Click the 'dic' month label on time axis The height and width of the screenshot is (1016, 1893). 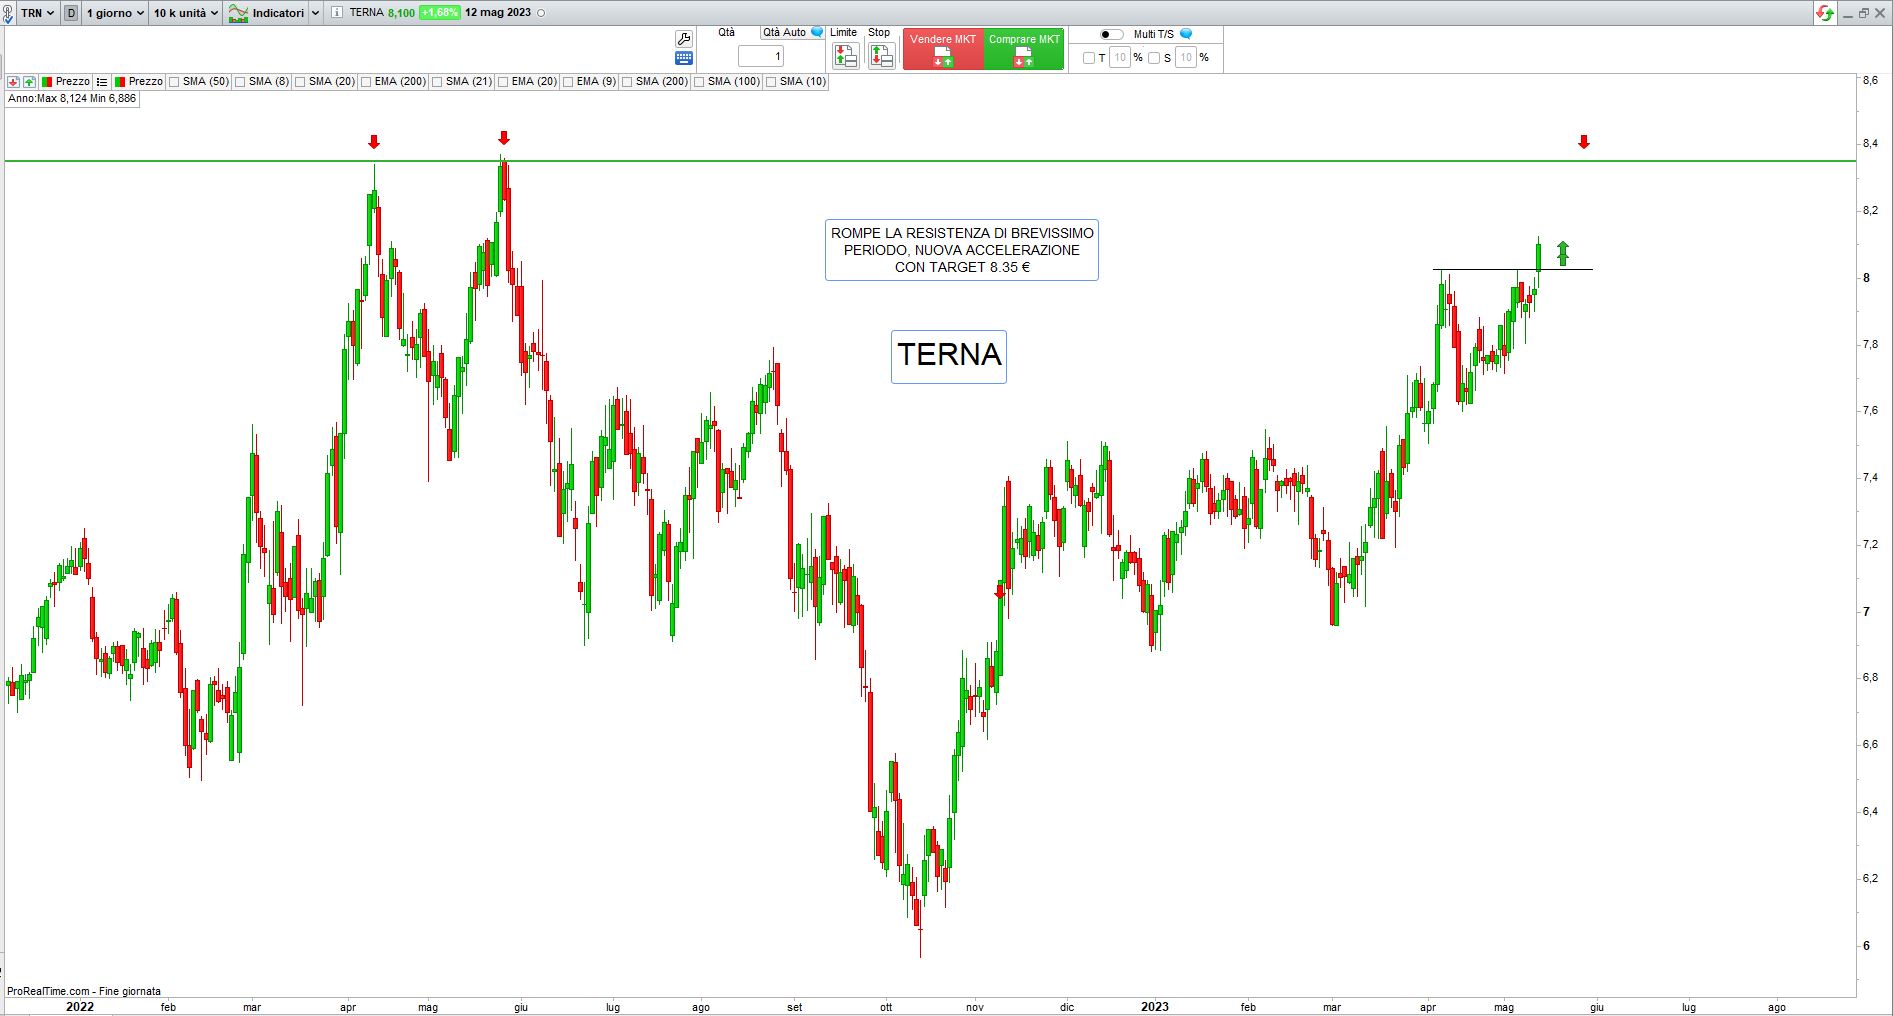point(1067,1007)
